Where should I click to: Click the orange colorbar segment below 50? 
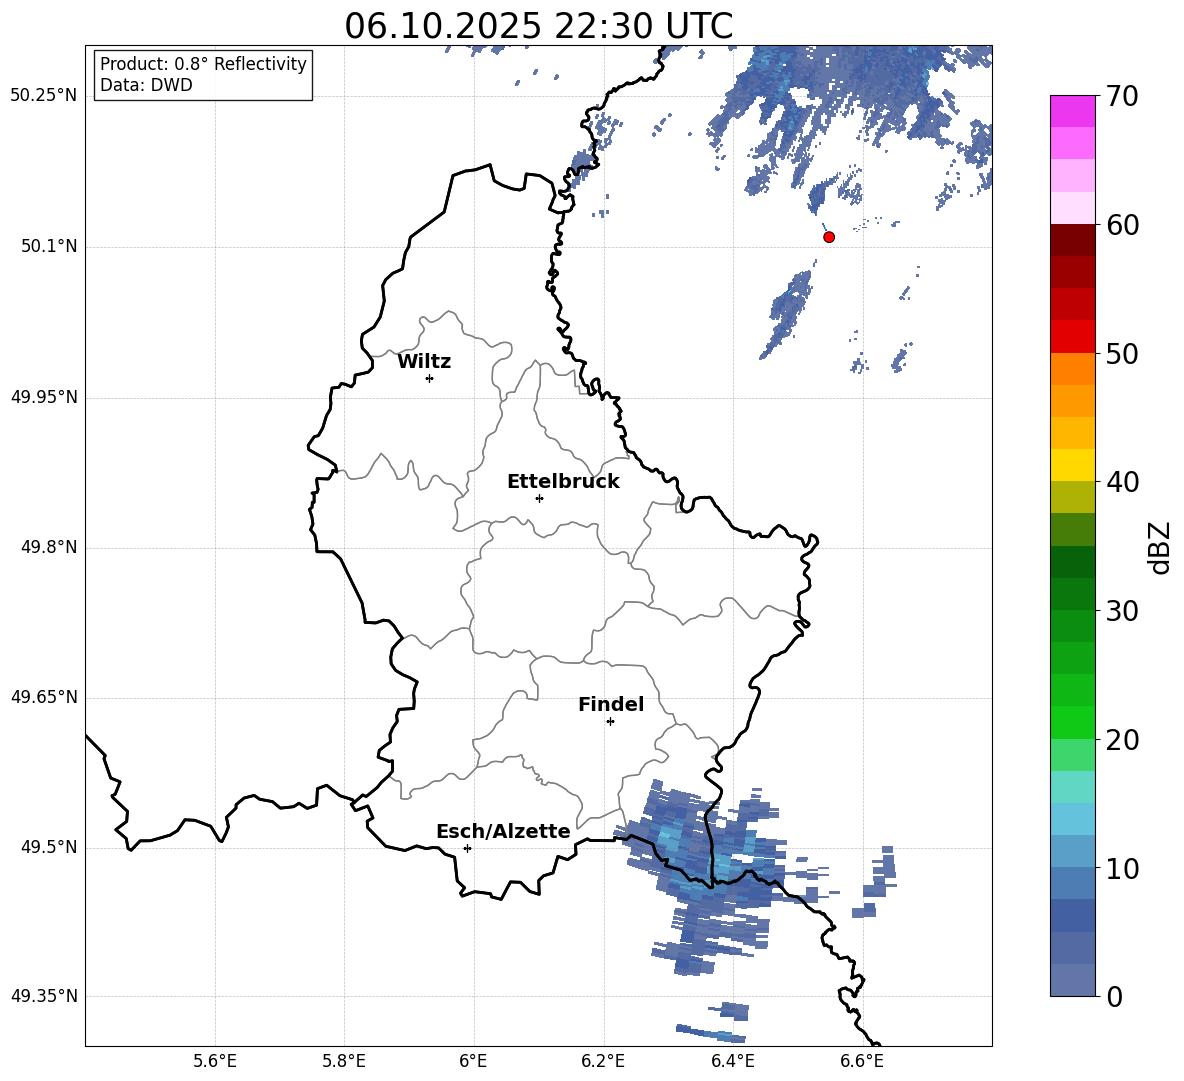point(1073,369)
